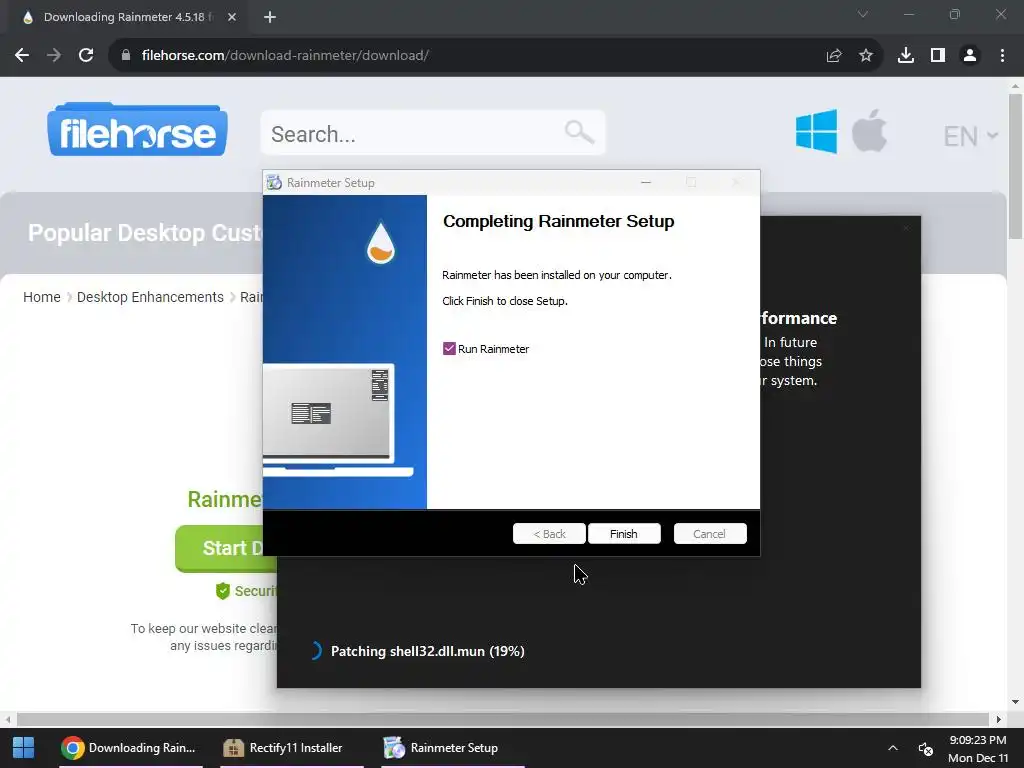Open Chrome downloads tray icon
The width and height of the screenshot is (1024, 768).
pos(906,56)
